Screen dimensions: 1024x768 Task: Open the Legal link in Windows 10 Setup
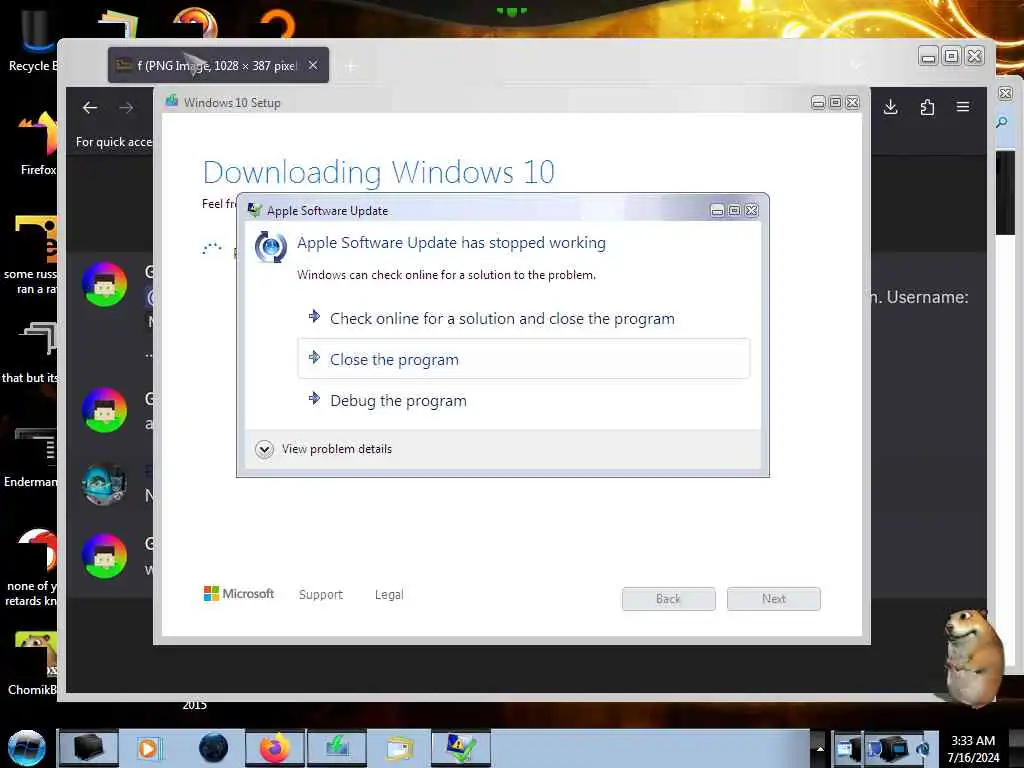[x=389, y=594]
